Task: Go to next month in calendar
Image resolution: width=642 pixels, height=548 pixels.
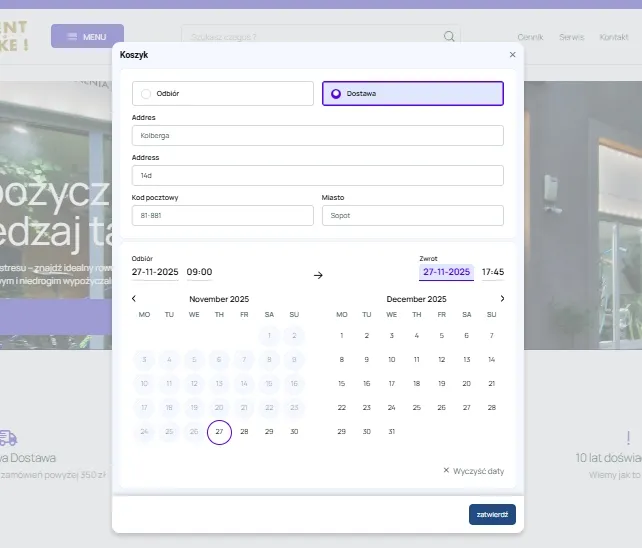Action: pyautogui.click(x=502, y=298)
